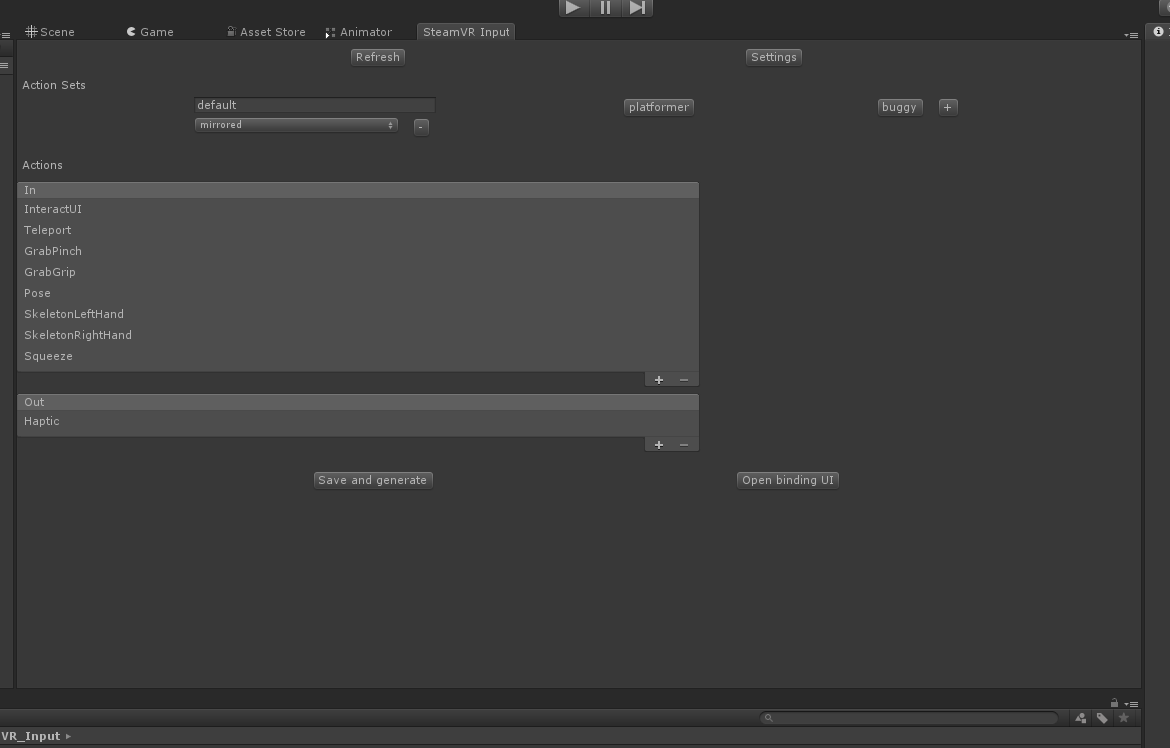Select the Pose action
1170x748 pixels.
coord(358,293)
